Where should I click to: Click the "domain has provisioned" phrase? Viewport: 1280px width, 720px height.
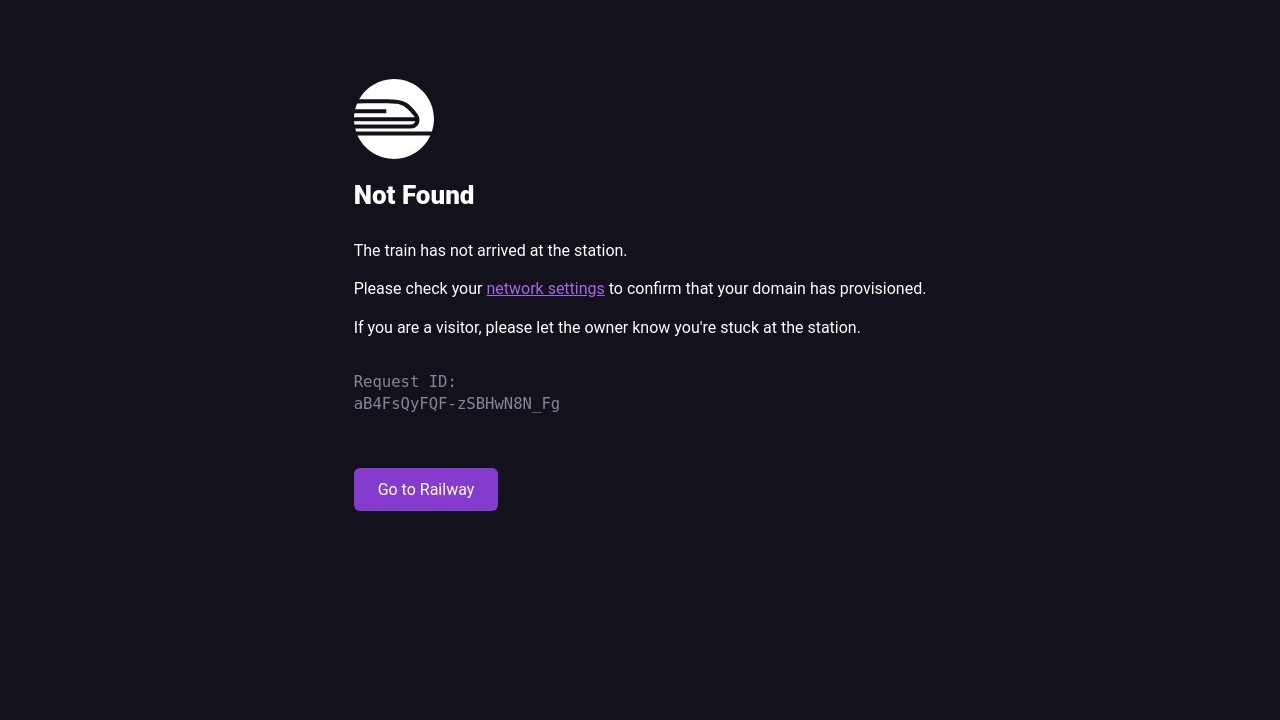point(839,289)
